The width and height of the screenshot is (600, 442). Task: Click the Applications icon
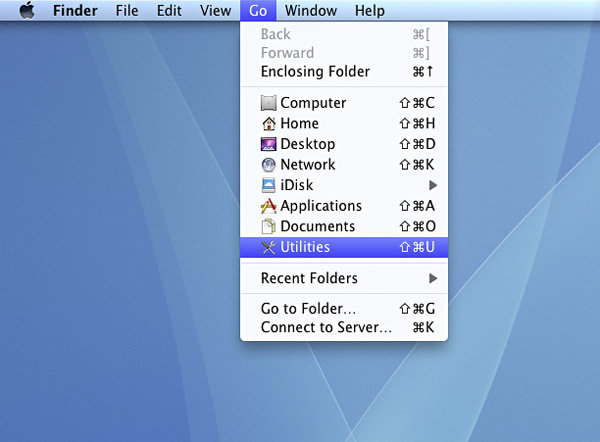(268, 206)
